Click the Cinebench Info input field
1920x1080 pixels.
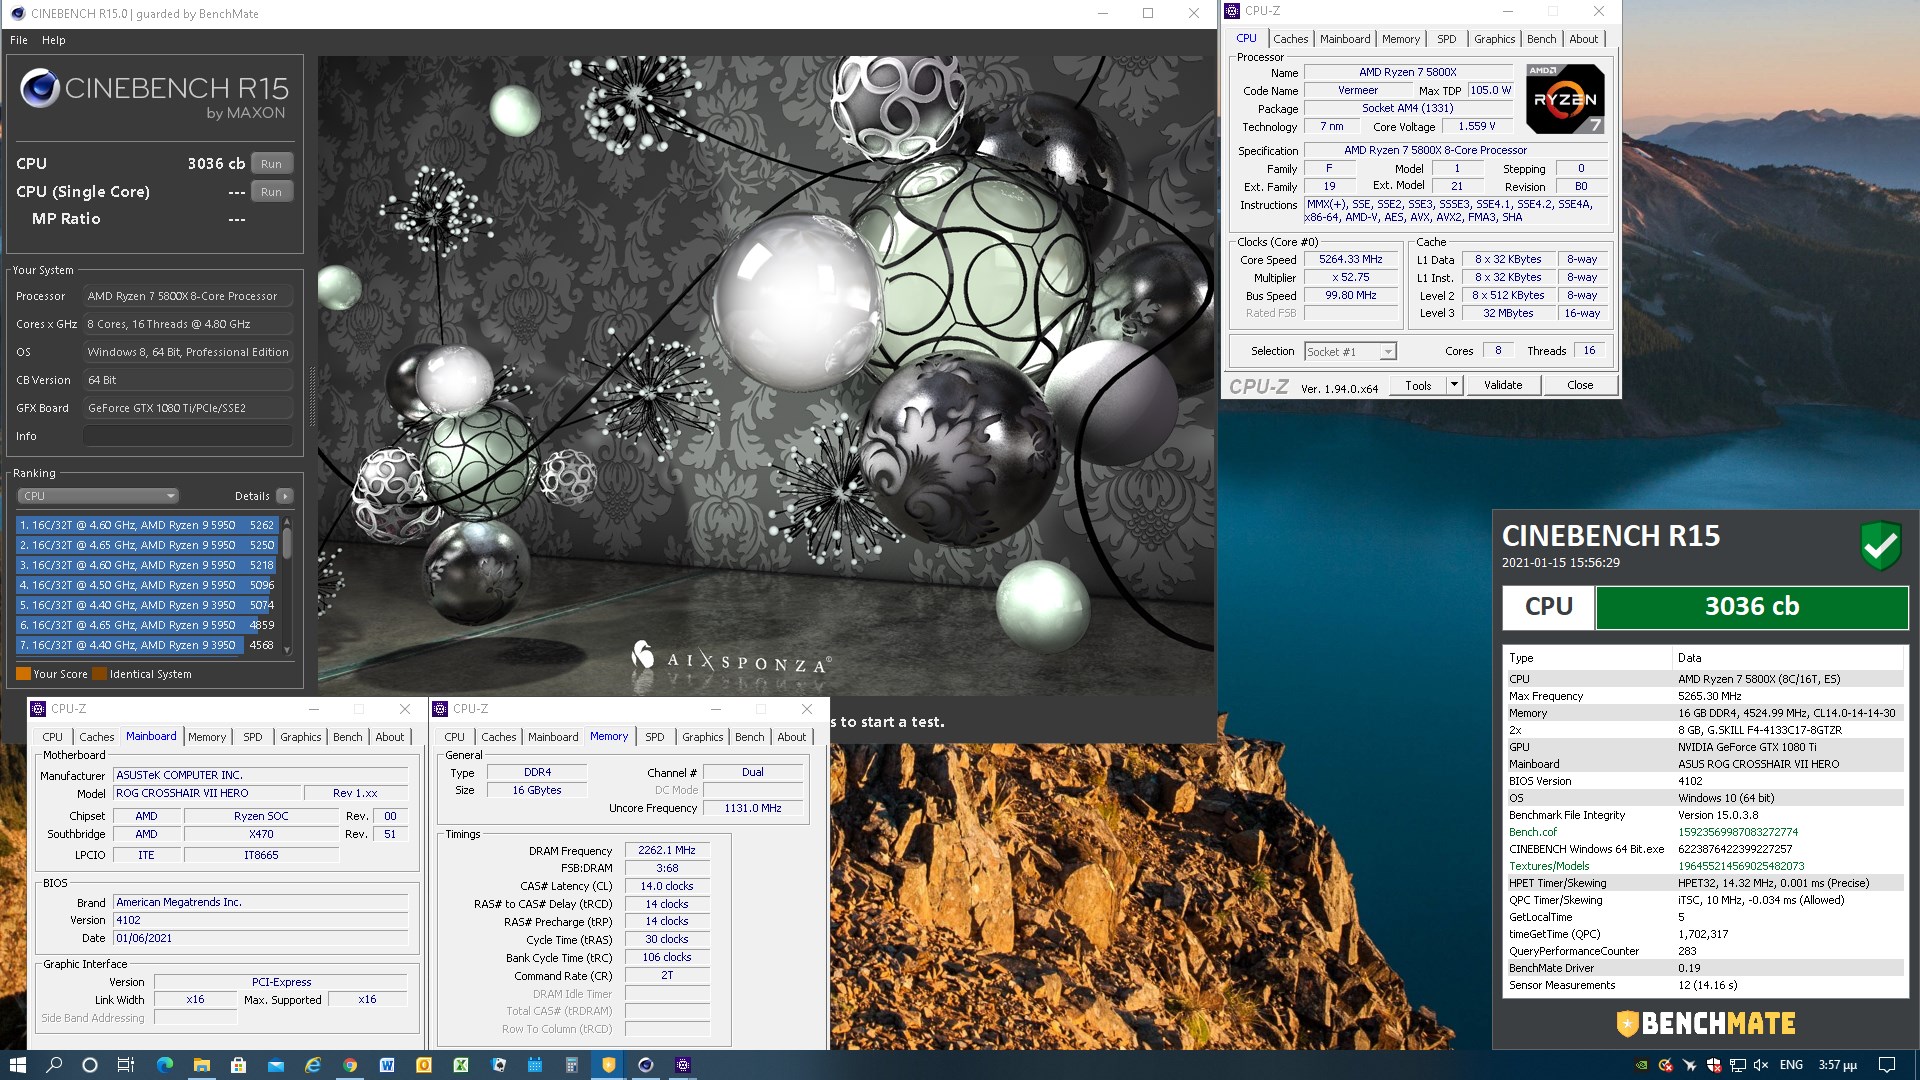(x=188, y=436)
